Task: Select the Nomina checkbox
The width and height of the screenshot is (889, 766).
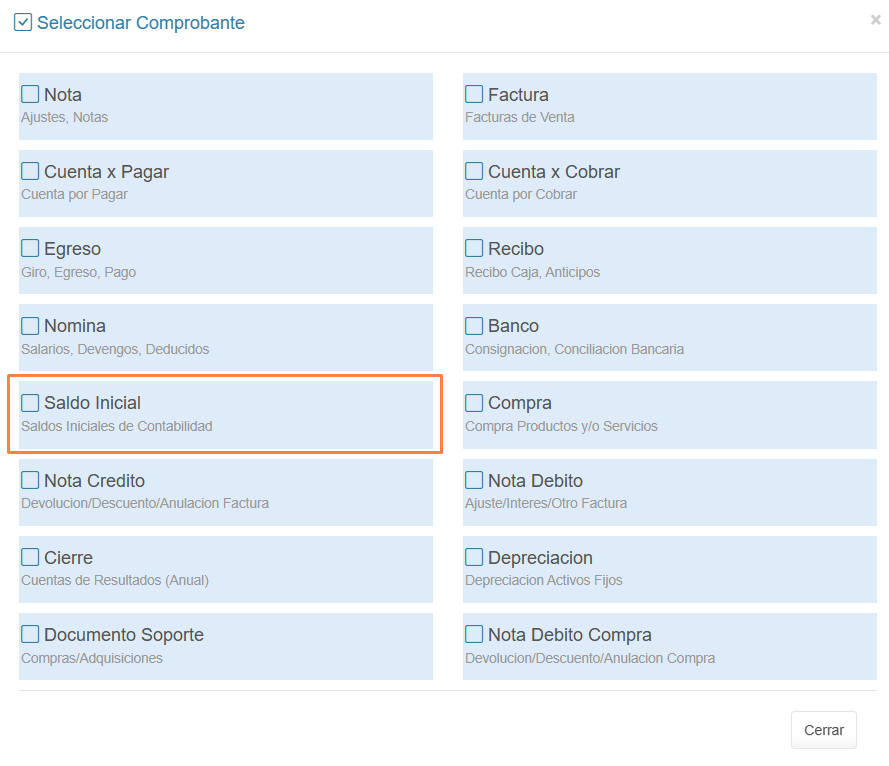Action: 30,326
